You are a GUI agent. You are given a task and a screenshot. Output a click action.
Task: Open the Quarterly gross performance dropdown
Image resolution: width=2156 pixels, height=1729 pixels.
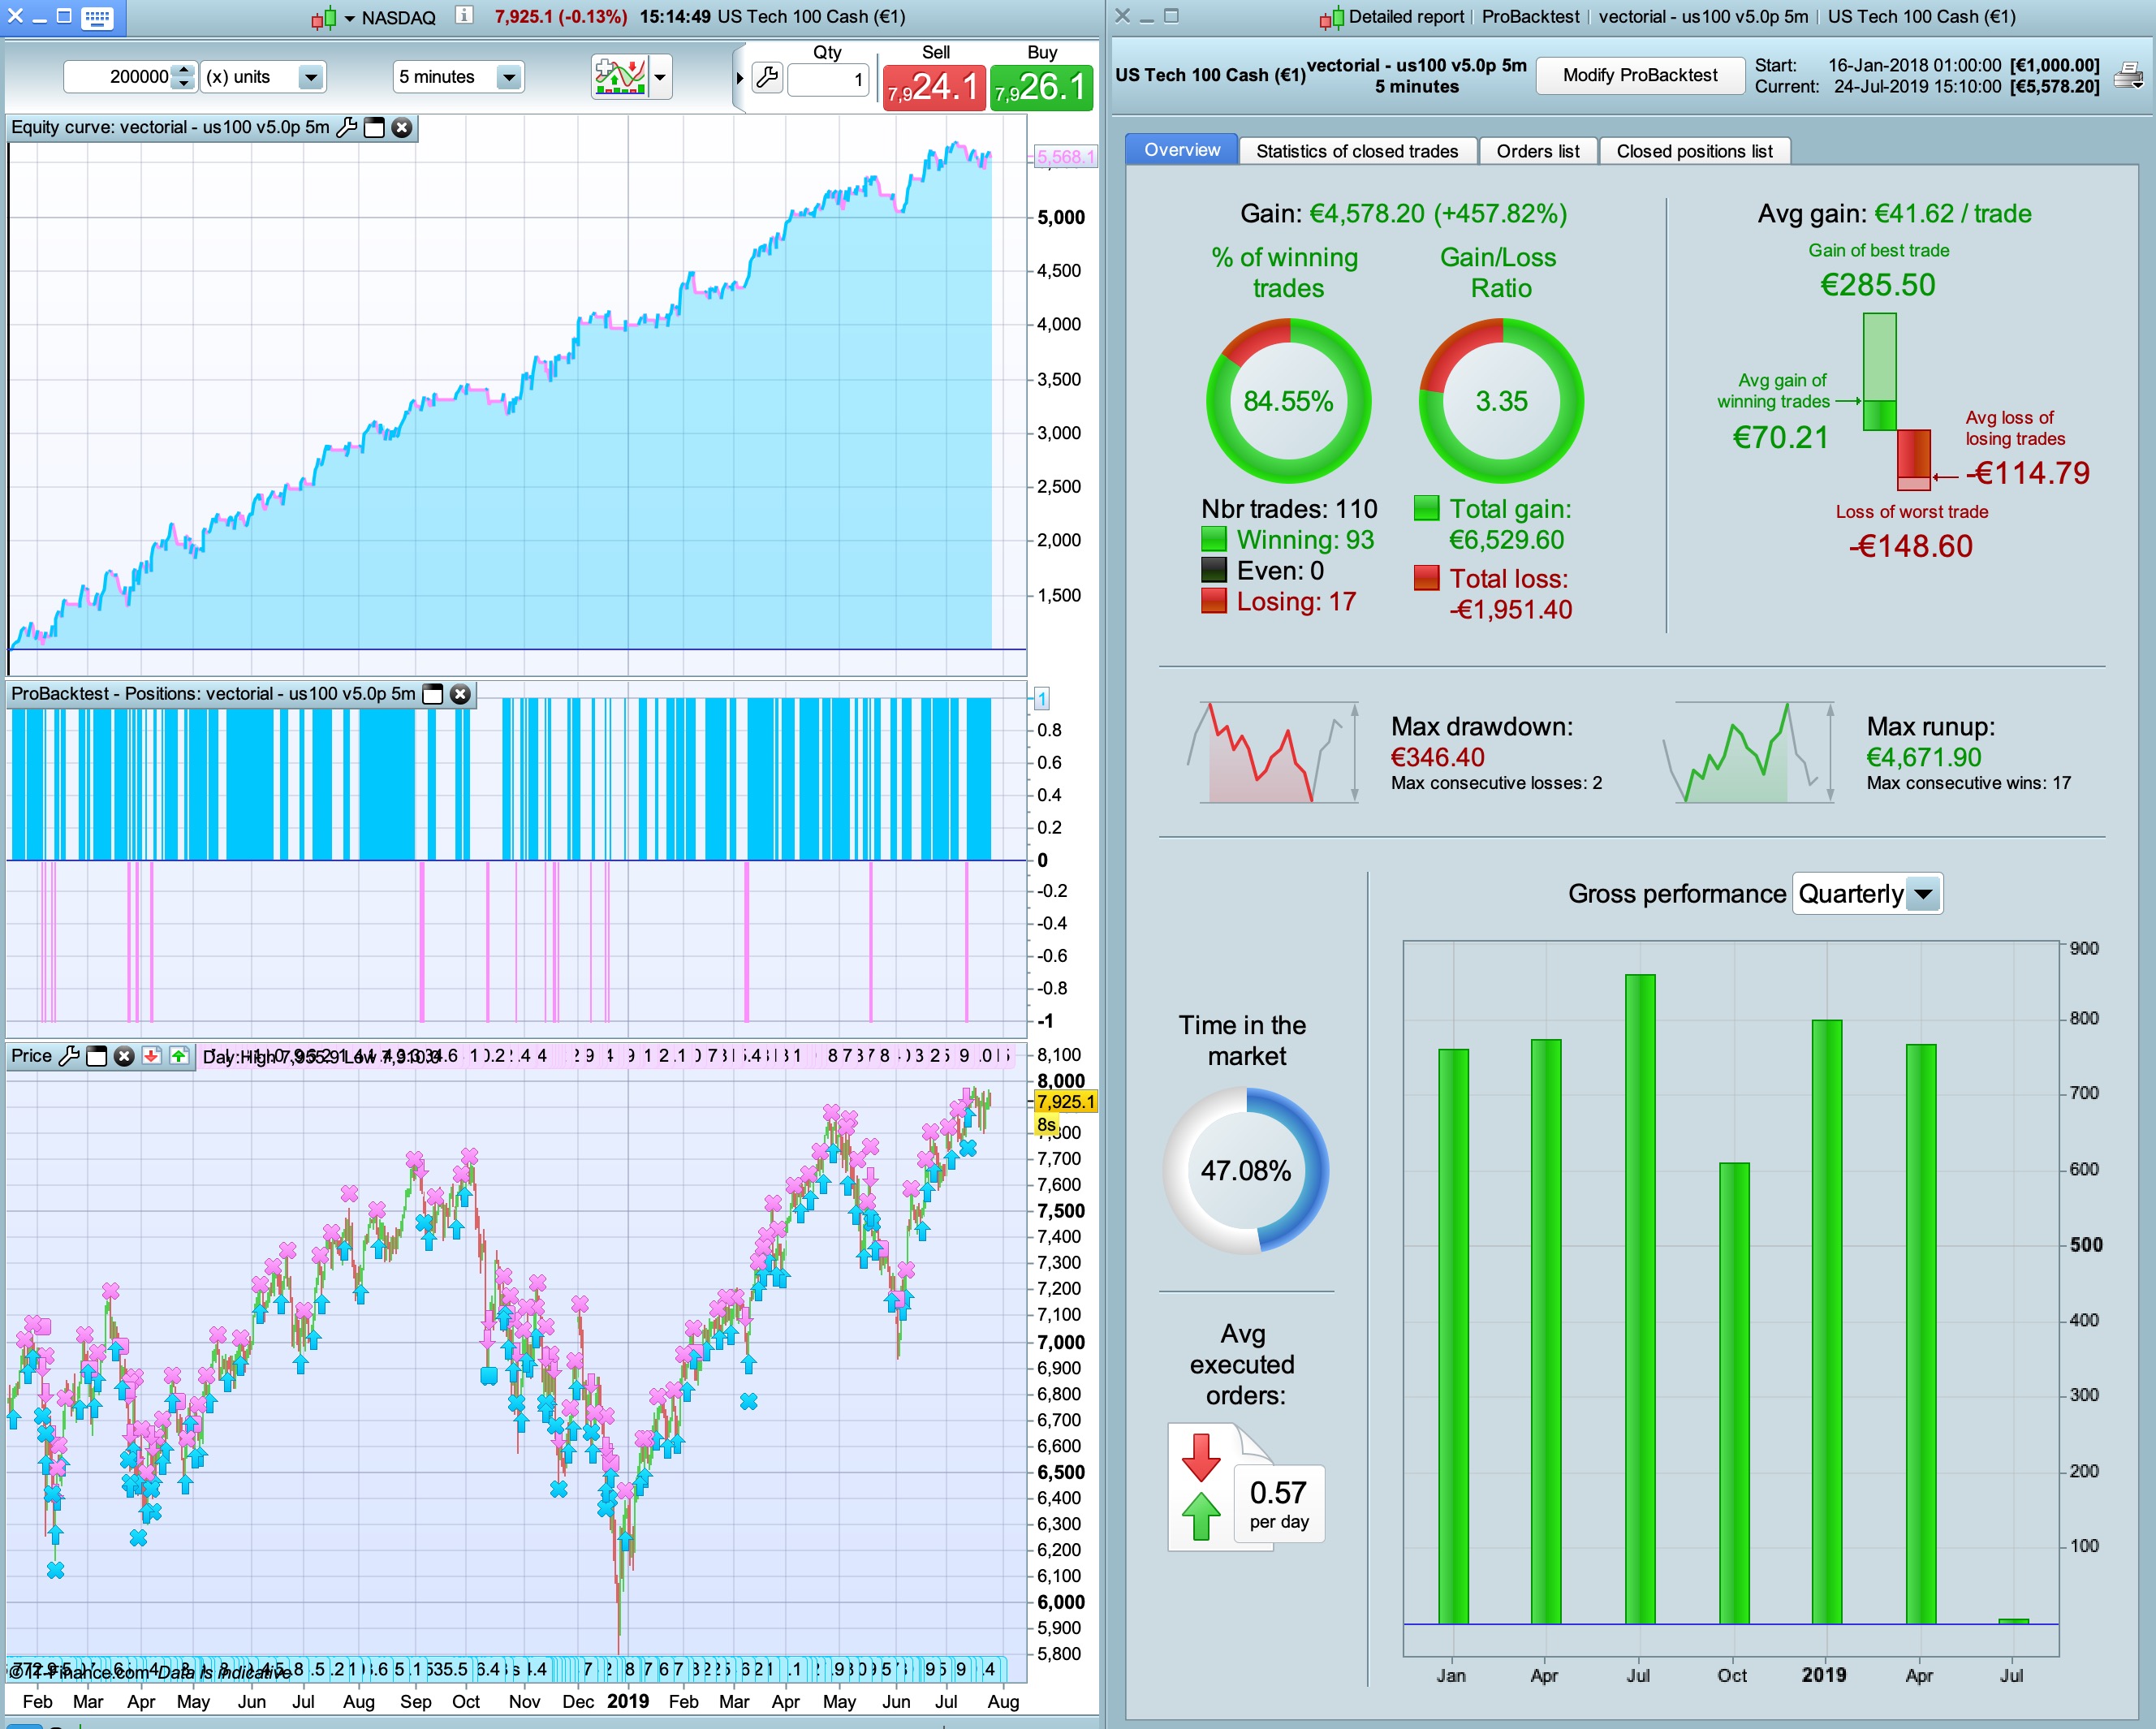(x=1923, y=894)
